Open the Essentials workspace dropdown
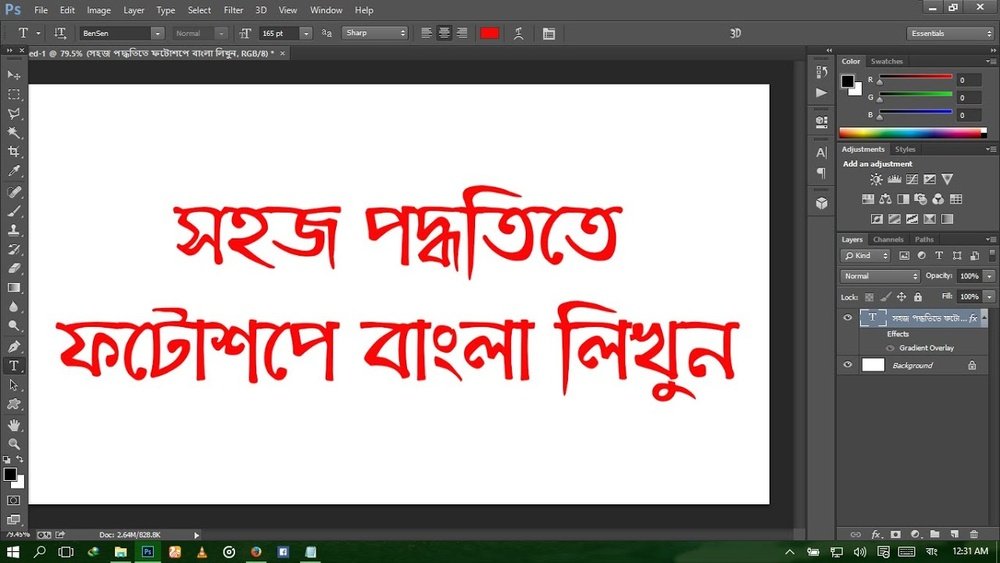The image size is (1000, 563). pyautogui.click(x=949, y=33)
